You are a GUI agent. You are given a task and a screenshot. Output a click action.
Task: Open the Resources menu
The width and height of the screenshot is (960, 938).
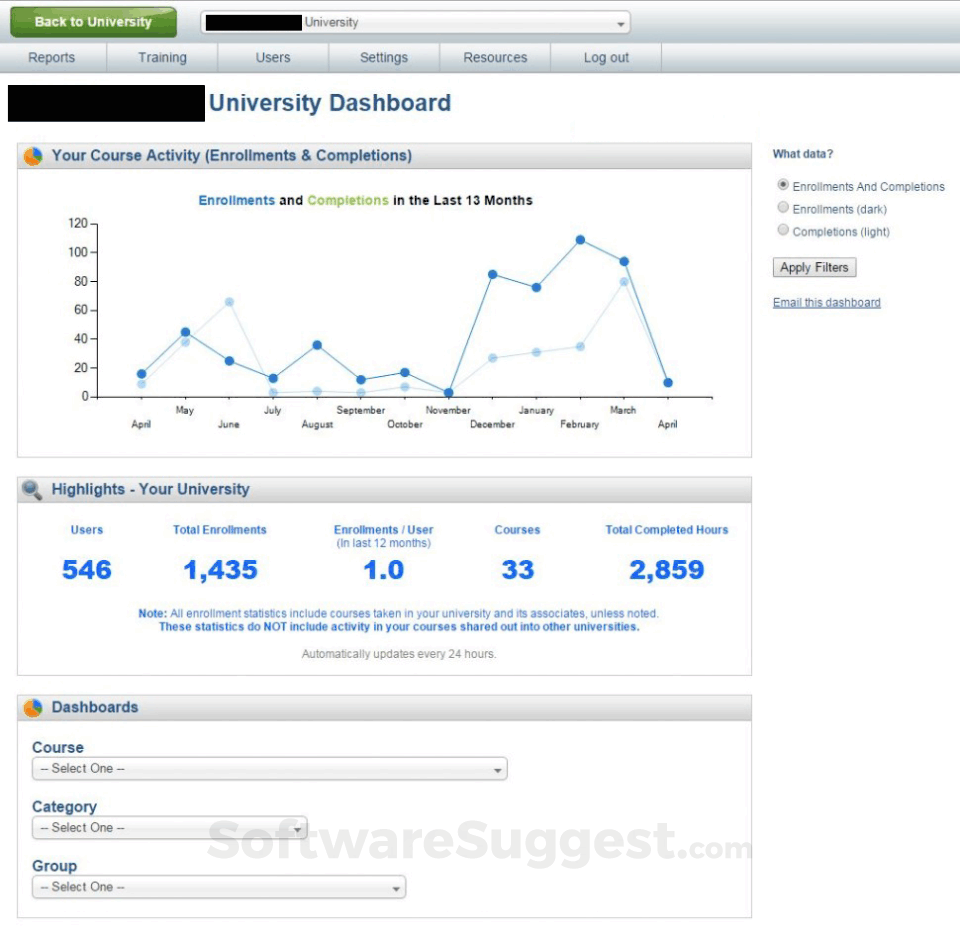(494, 57)
